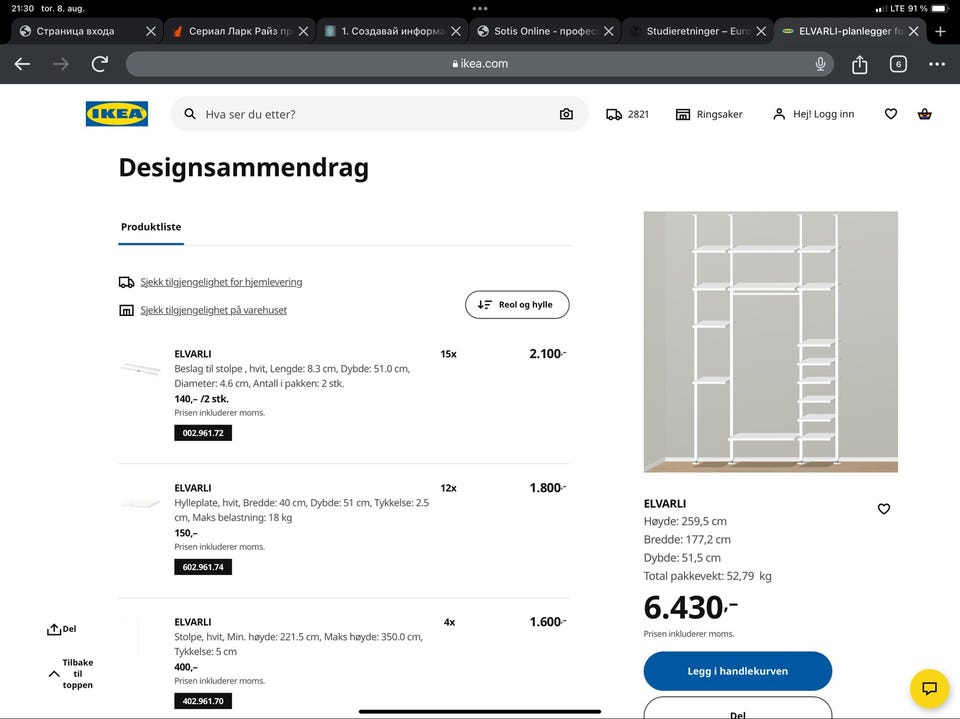Open camera visual search icon
960x719 pixels.
[566, 114]
